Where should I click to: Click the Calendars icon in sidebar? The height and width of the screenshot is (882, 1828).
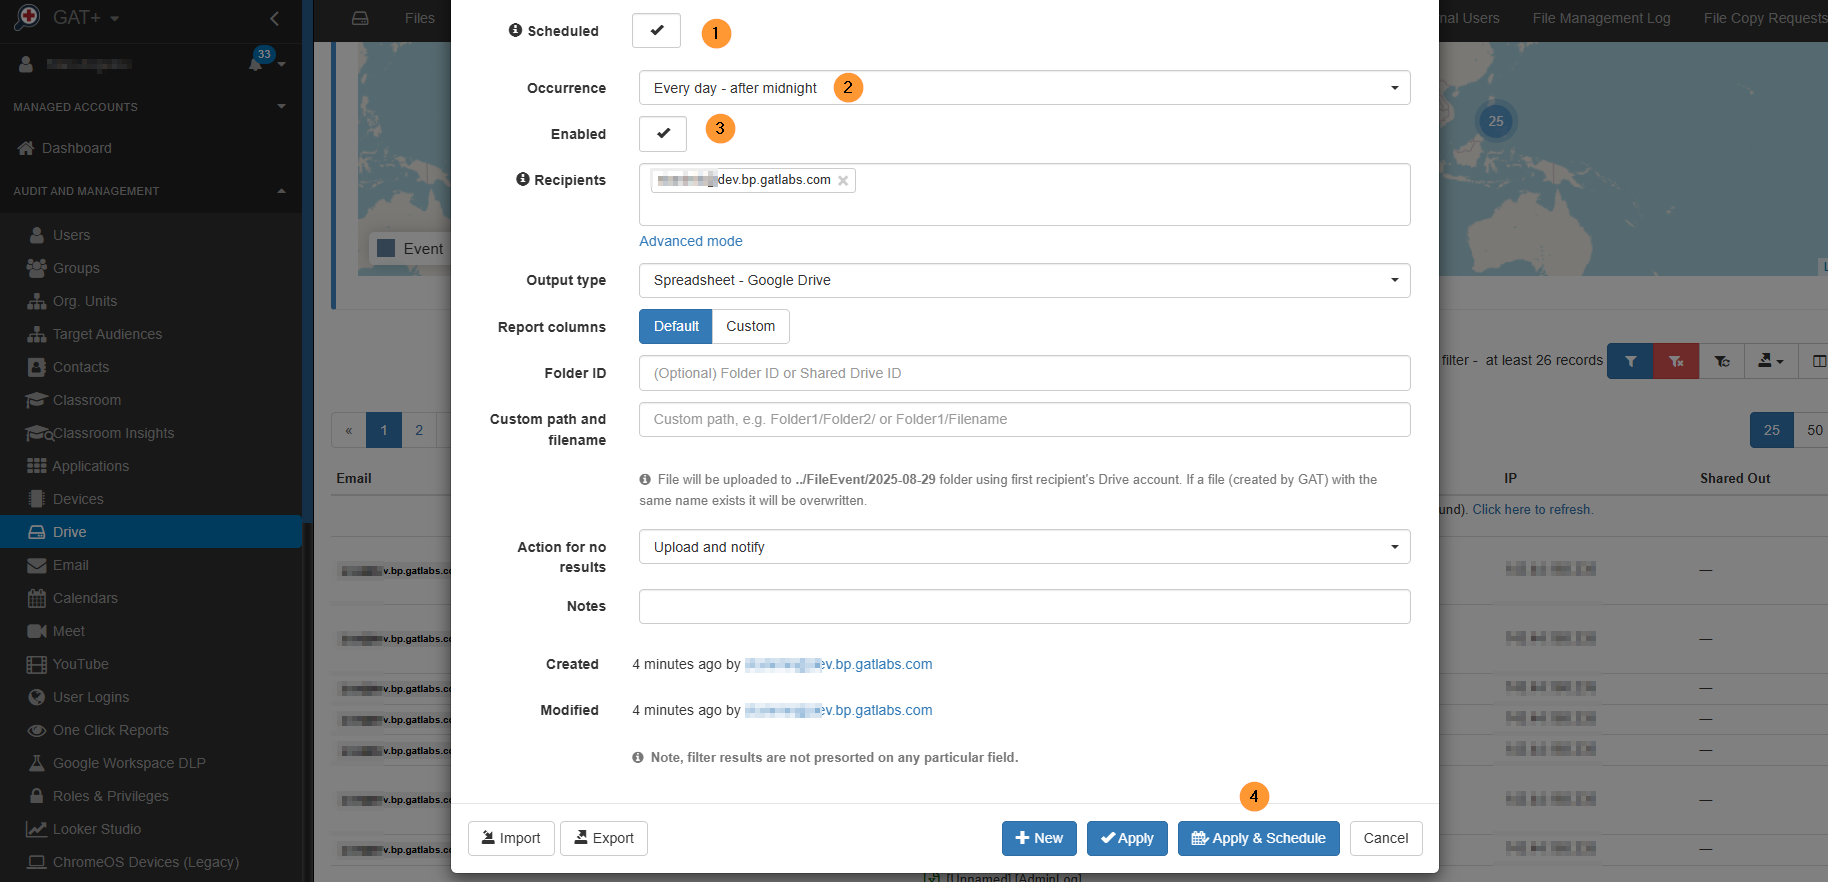[37, 598]
